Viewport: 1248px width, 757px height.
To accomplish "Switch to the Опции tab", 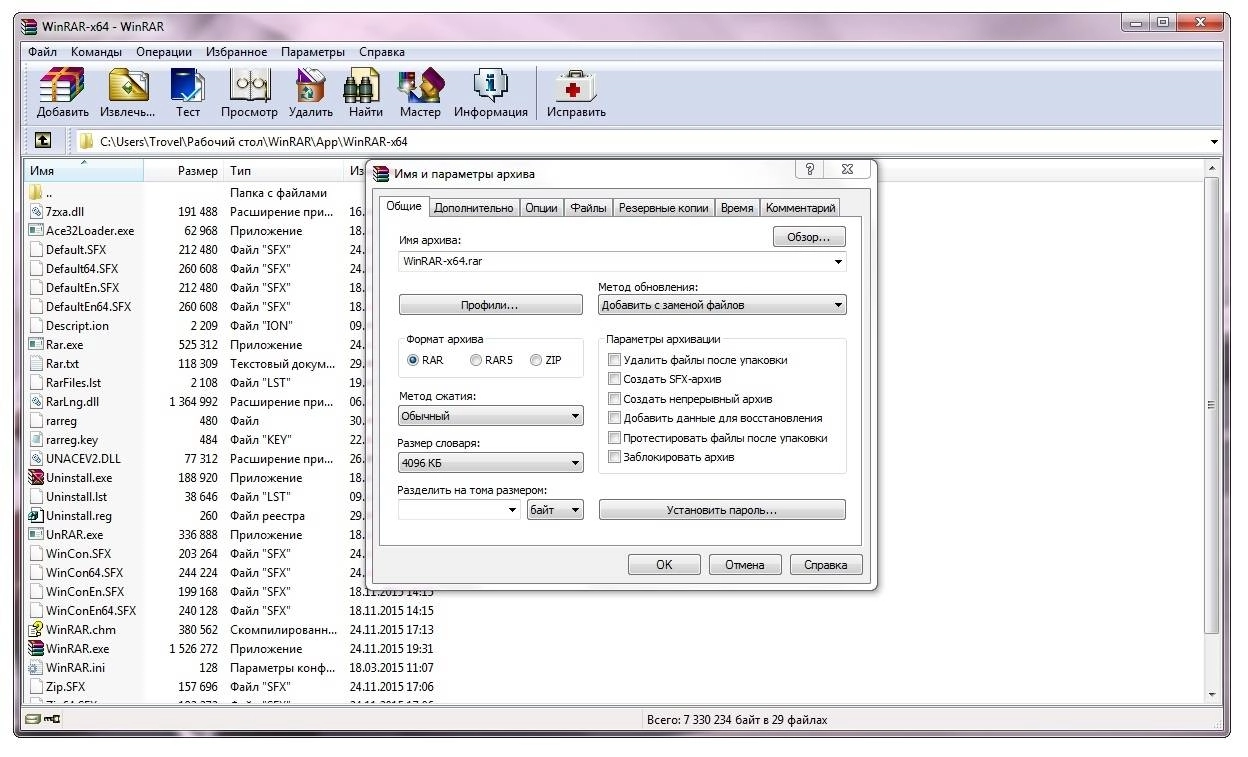I will (x=541, y=208).
